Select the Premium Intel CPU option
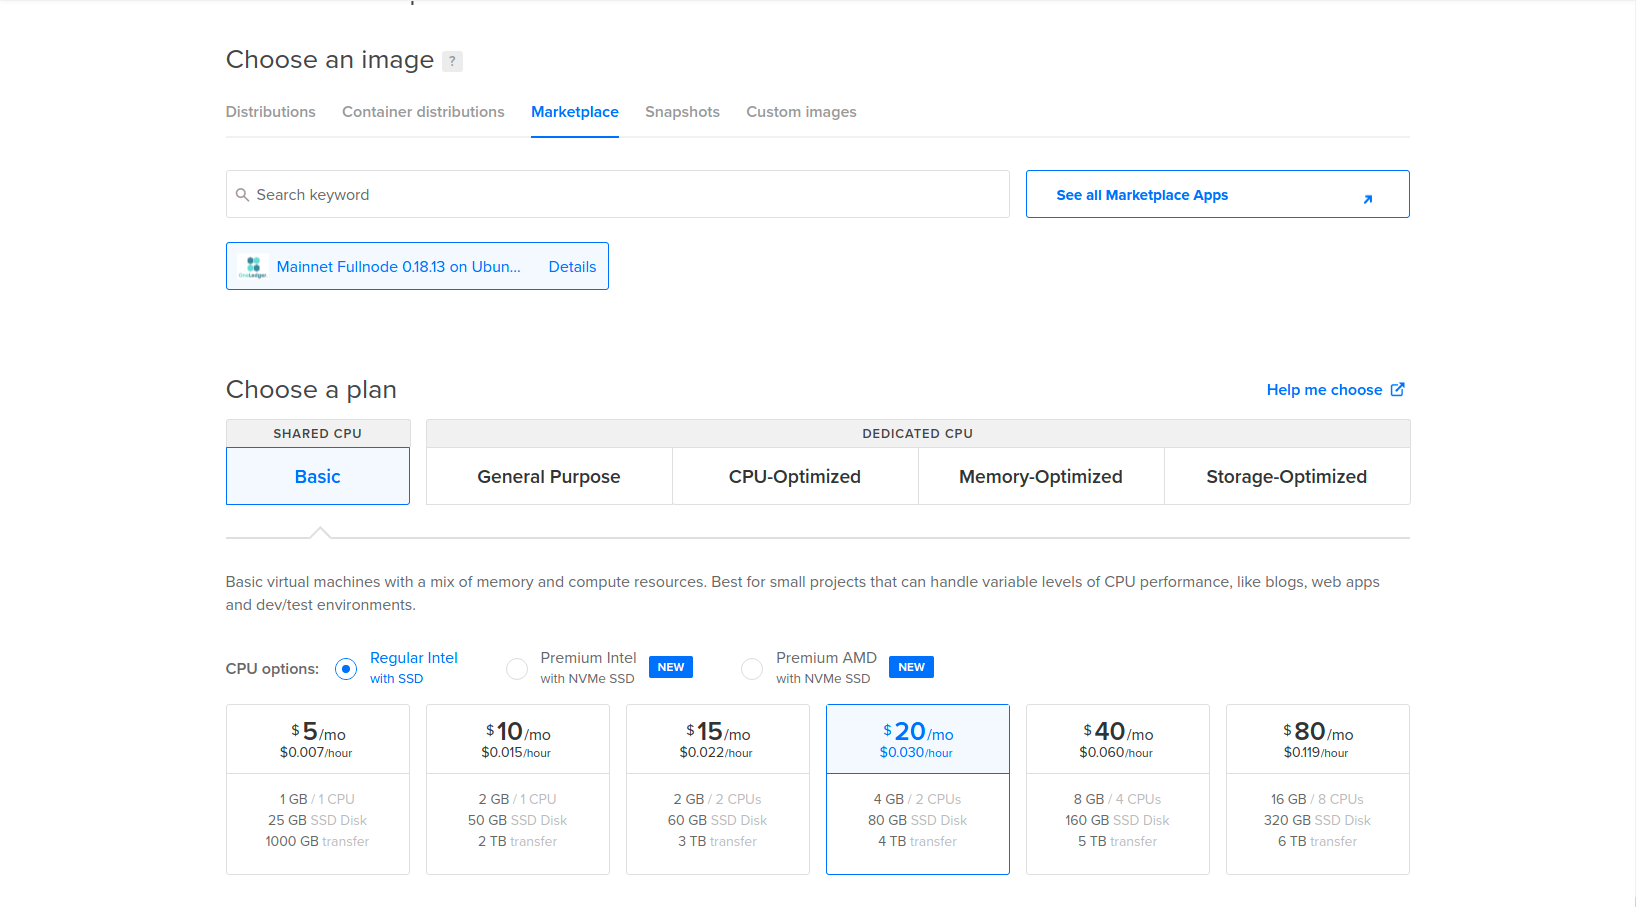The height and width of the screenshot is (907, 1636). [x=517, y=669]
